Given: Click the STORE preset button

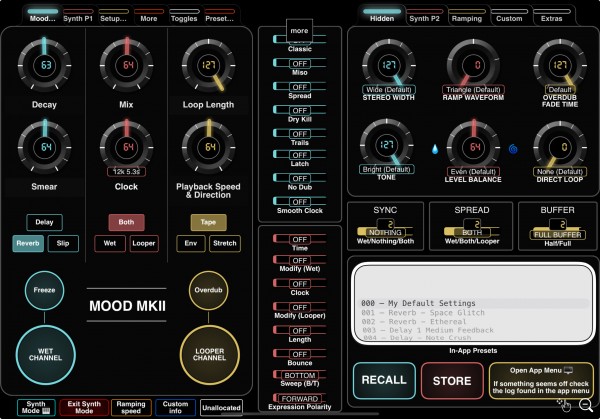Looking at the screenshot, I should (452, 381).
